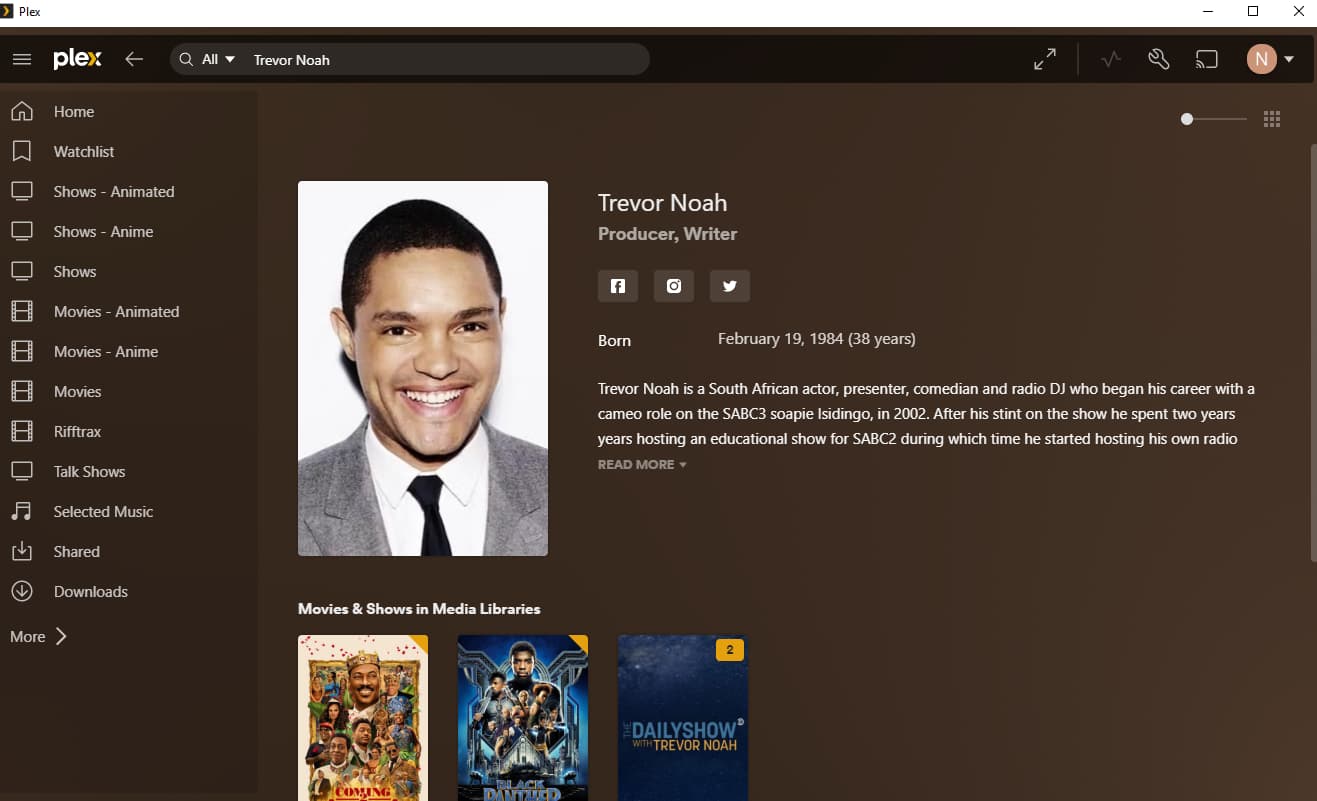Open the All search filter dropdown

[219, 59]
